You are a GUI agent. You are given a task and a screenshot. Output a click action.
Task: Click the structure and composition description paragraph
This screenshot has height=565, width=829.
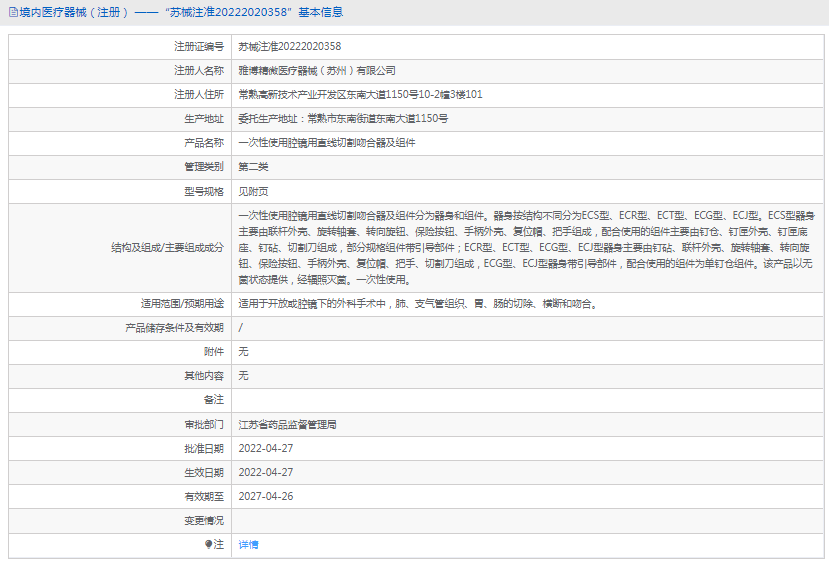[x=526, y=247]
